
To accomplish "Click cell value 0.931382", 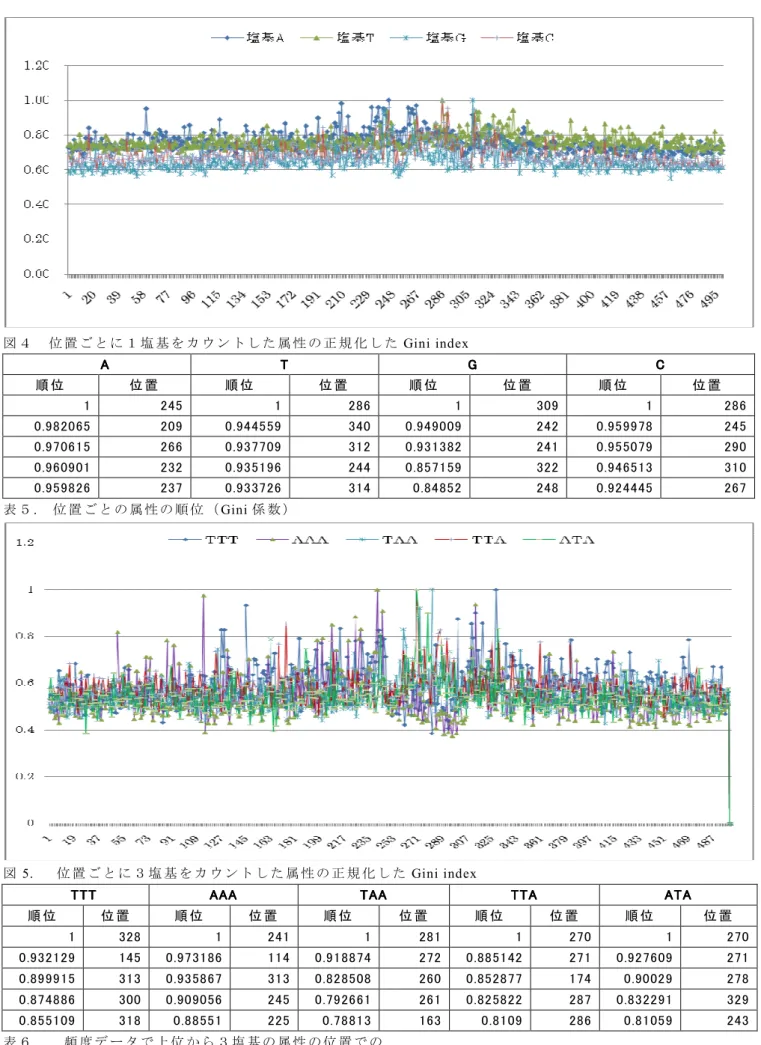I will [x=434, y=447].
